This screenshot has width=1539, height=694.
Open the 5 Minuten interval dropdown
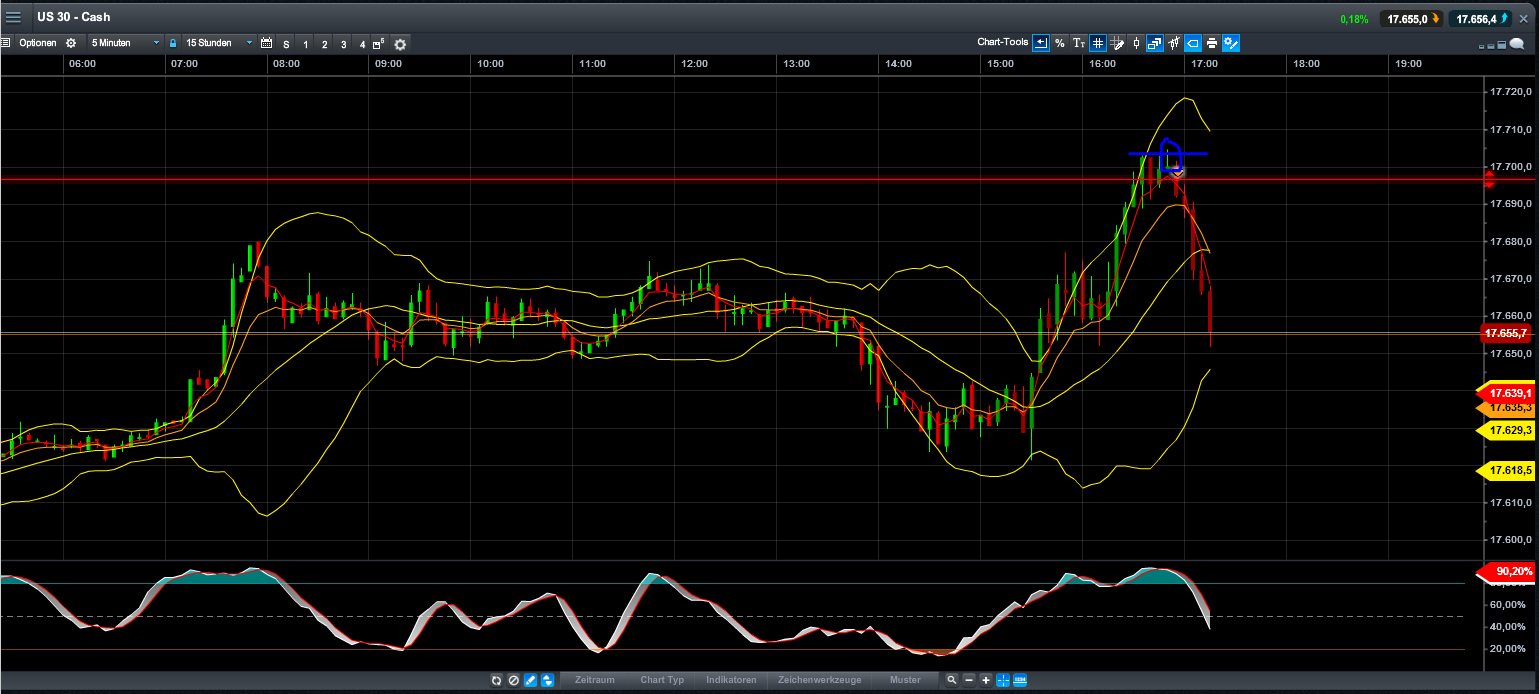pyautogui.click(x=125, y=43)
